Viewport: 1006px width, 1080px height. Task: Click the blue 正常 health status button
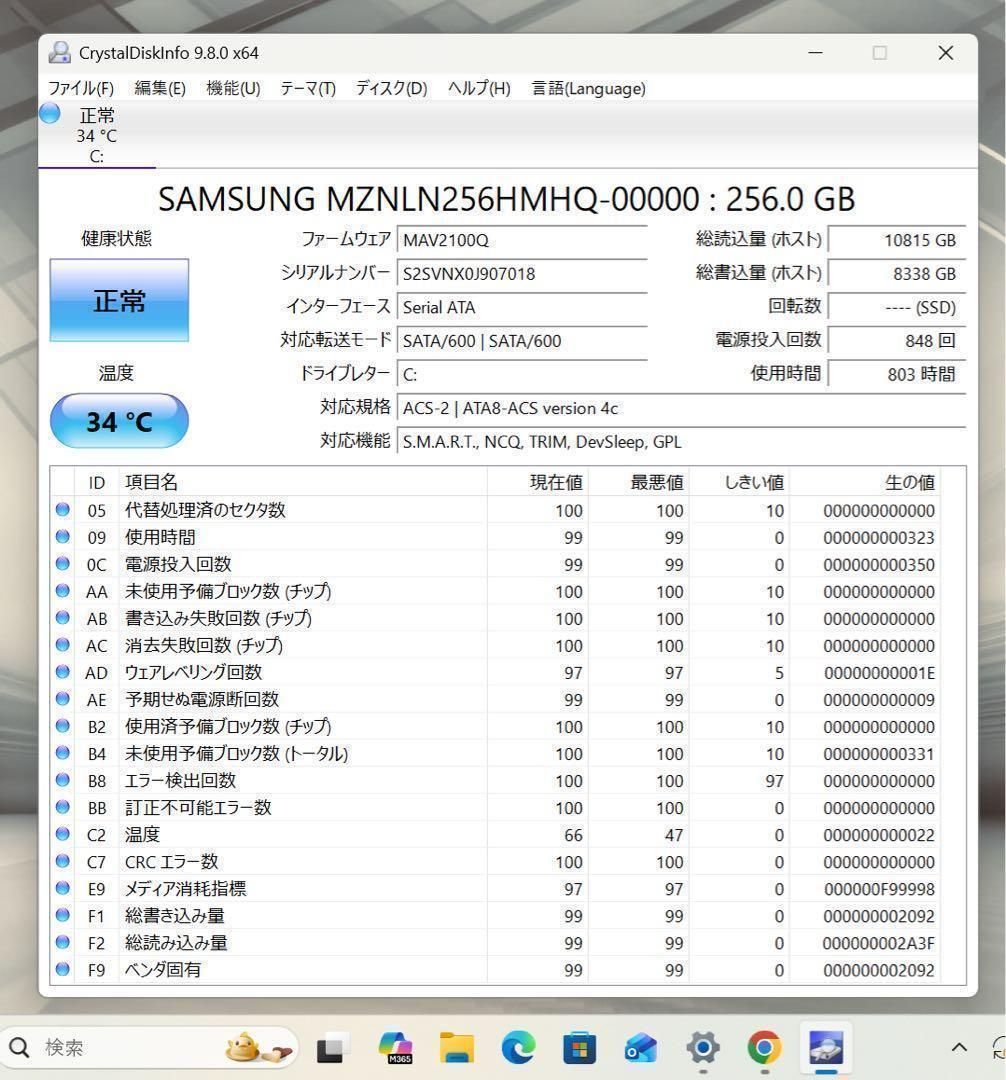[119, 300]
